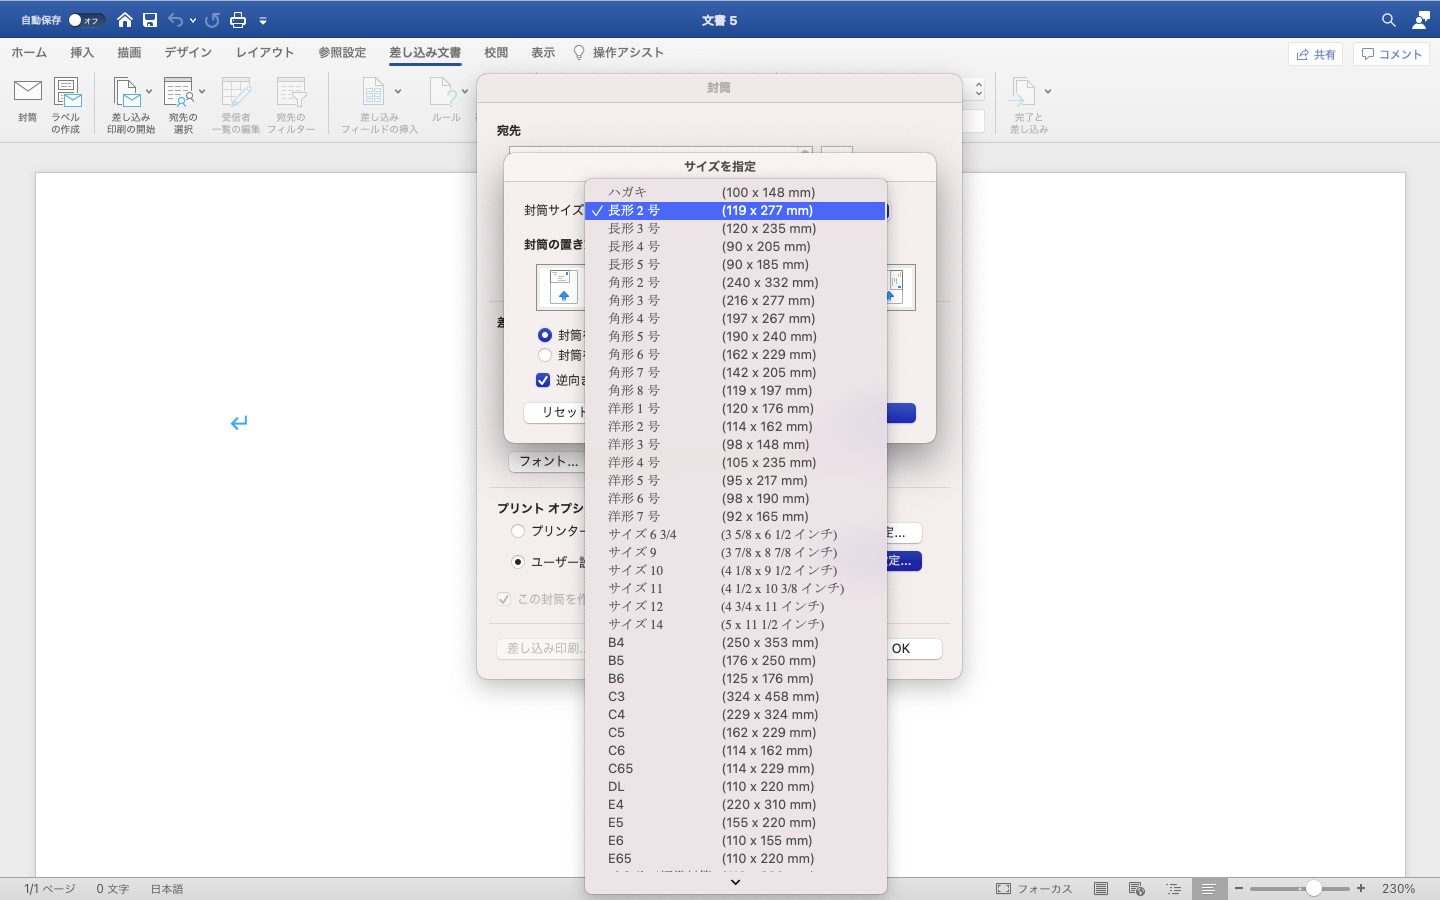Switch to outline view icon
This screenshot has height=900, width=1440.
click(1173, 888)
